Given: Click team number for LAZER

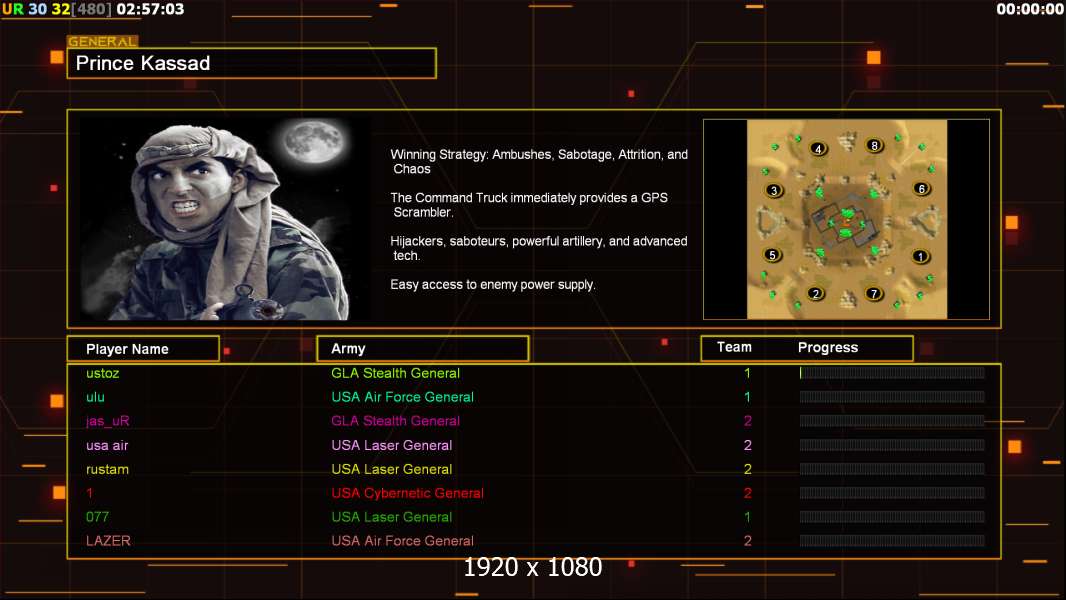Looking at the screenshot, I should (748, 541).
